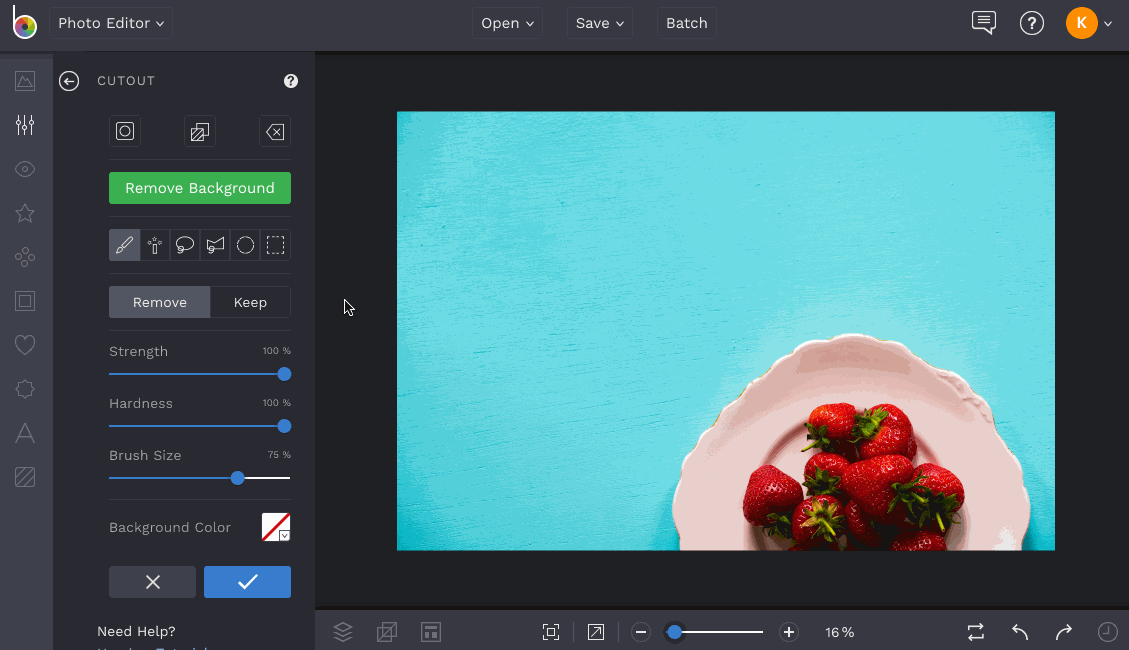Click the Need Help? text
The width and height of the screenshot is (1129, 650).
click(136, 631)
